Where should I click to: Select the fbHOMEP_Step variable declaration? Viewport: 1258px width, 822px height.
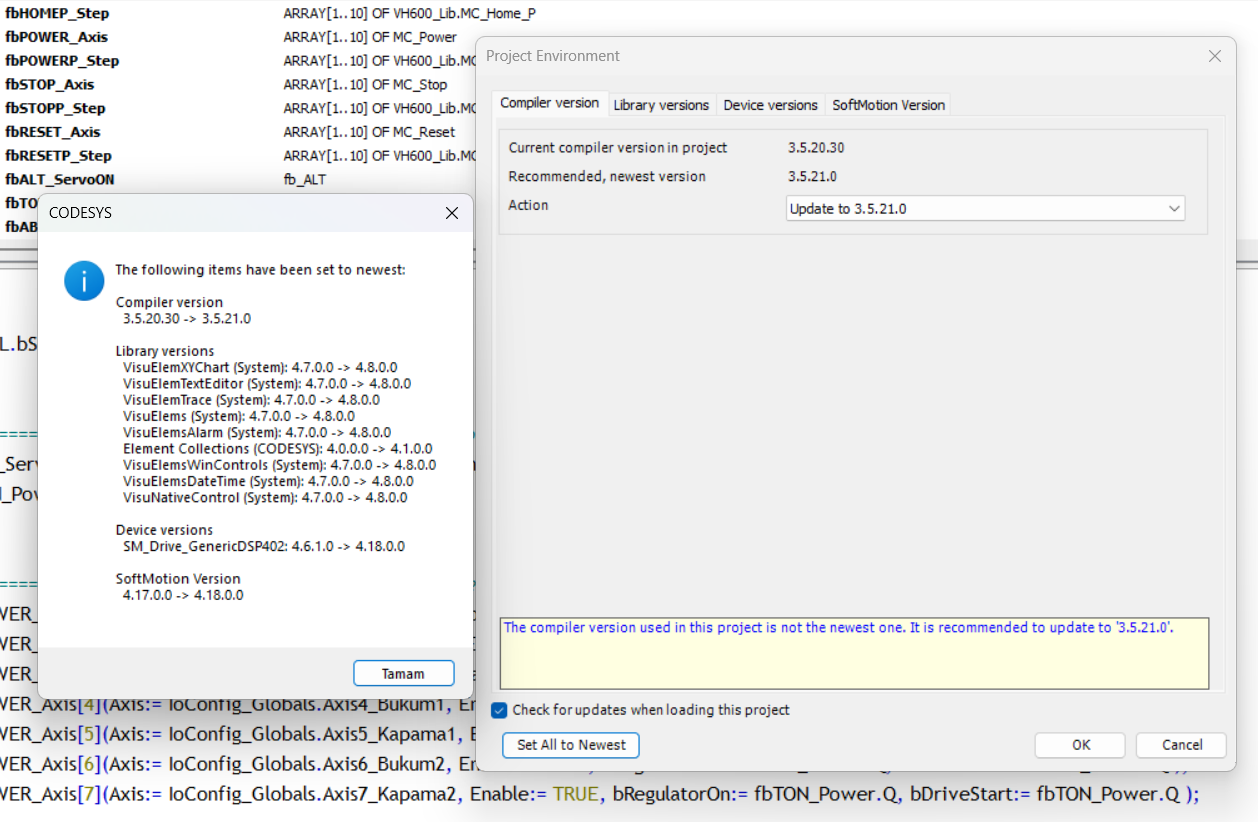[x=57, y=14]
